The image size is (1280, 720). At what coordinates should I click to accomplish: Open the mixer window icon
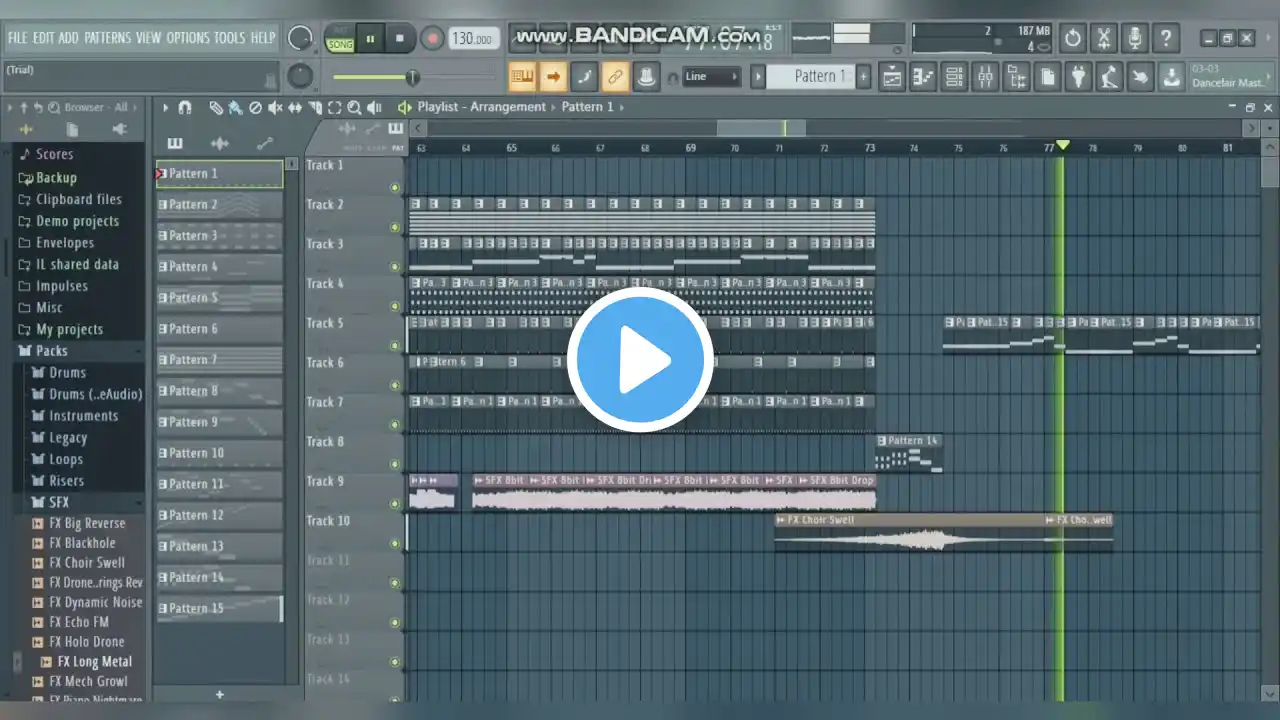(985, 76)
